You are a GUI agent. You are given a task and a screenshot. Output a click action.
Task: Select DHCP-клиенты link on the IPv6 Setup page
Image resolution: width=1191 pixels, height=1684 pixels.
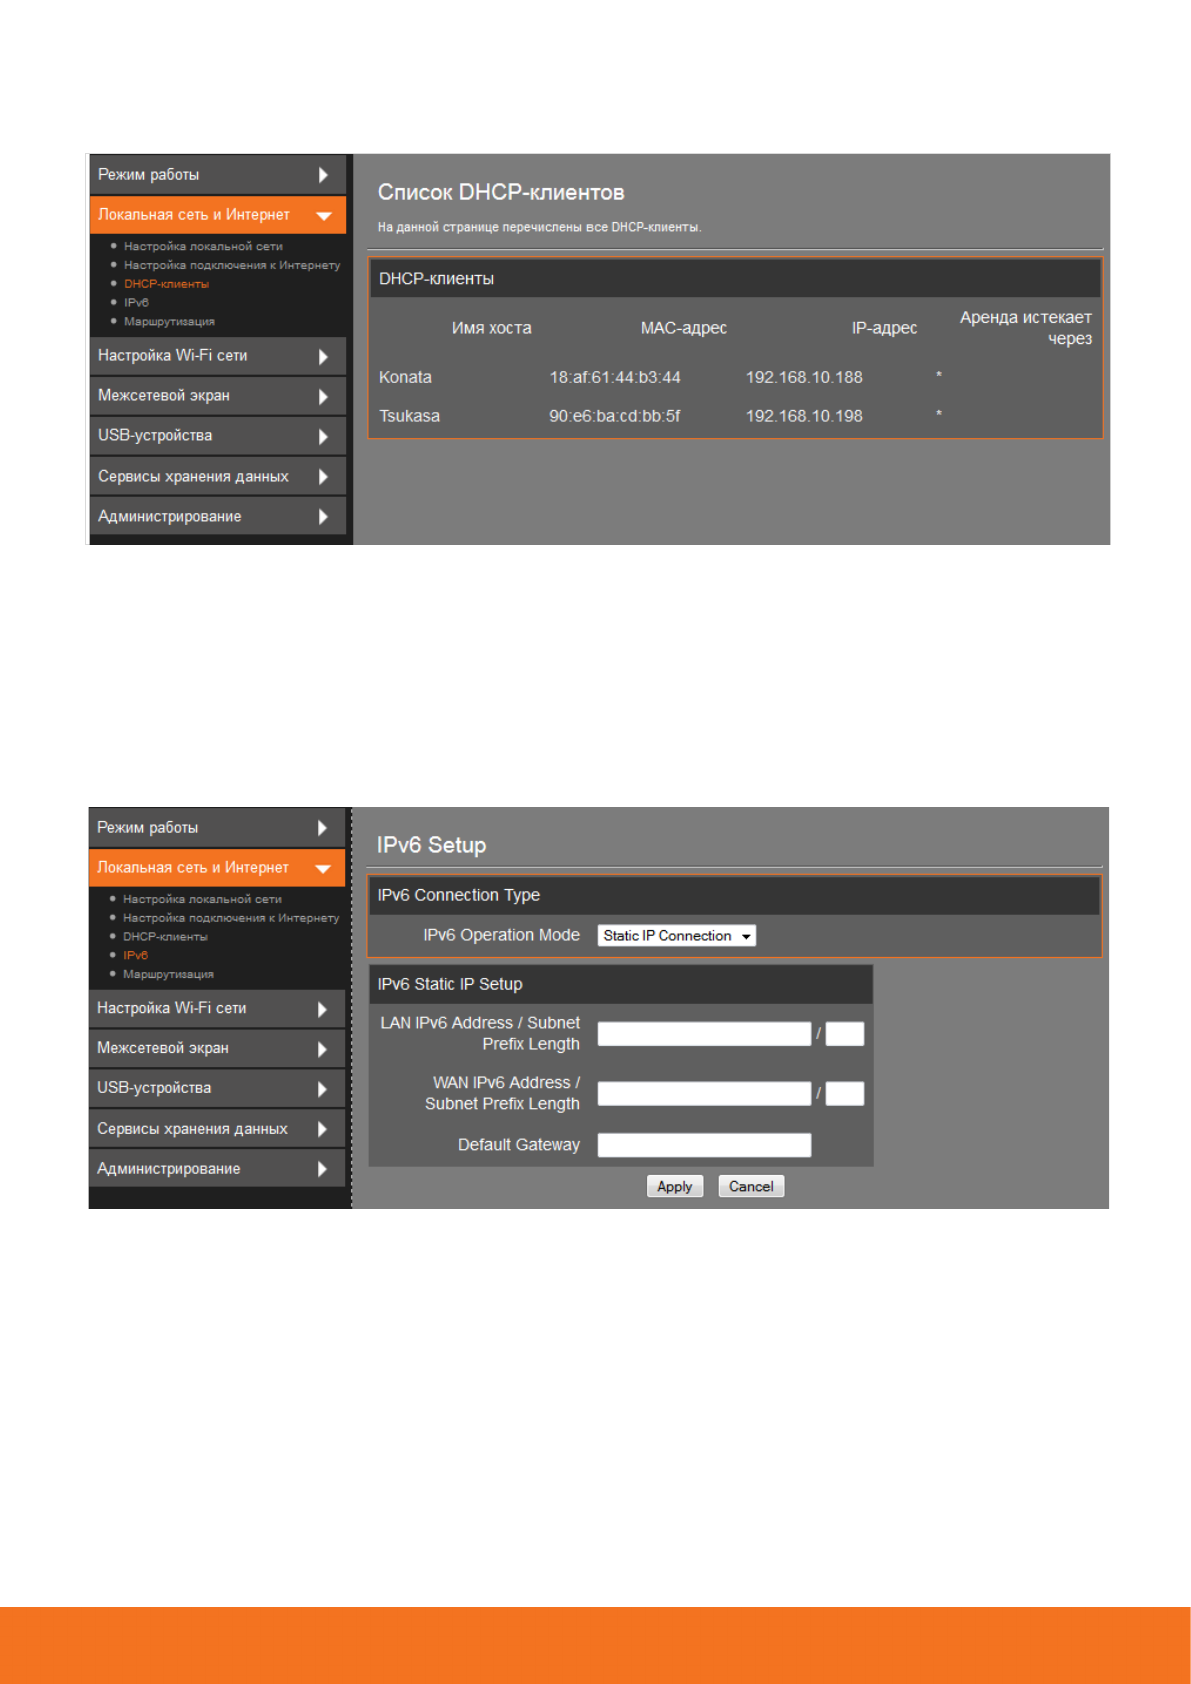[x=165, y=937]
